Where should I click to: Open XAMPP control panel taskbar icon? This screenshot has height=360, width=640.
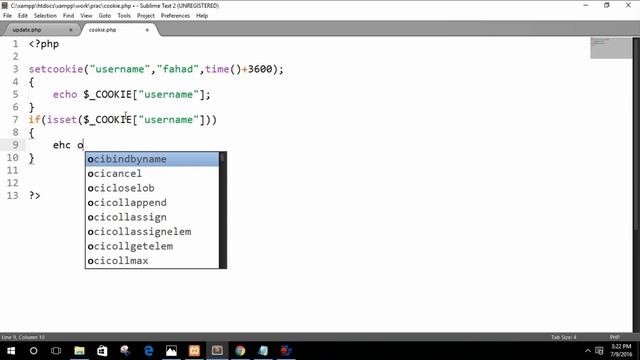tap(194, 351)
